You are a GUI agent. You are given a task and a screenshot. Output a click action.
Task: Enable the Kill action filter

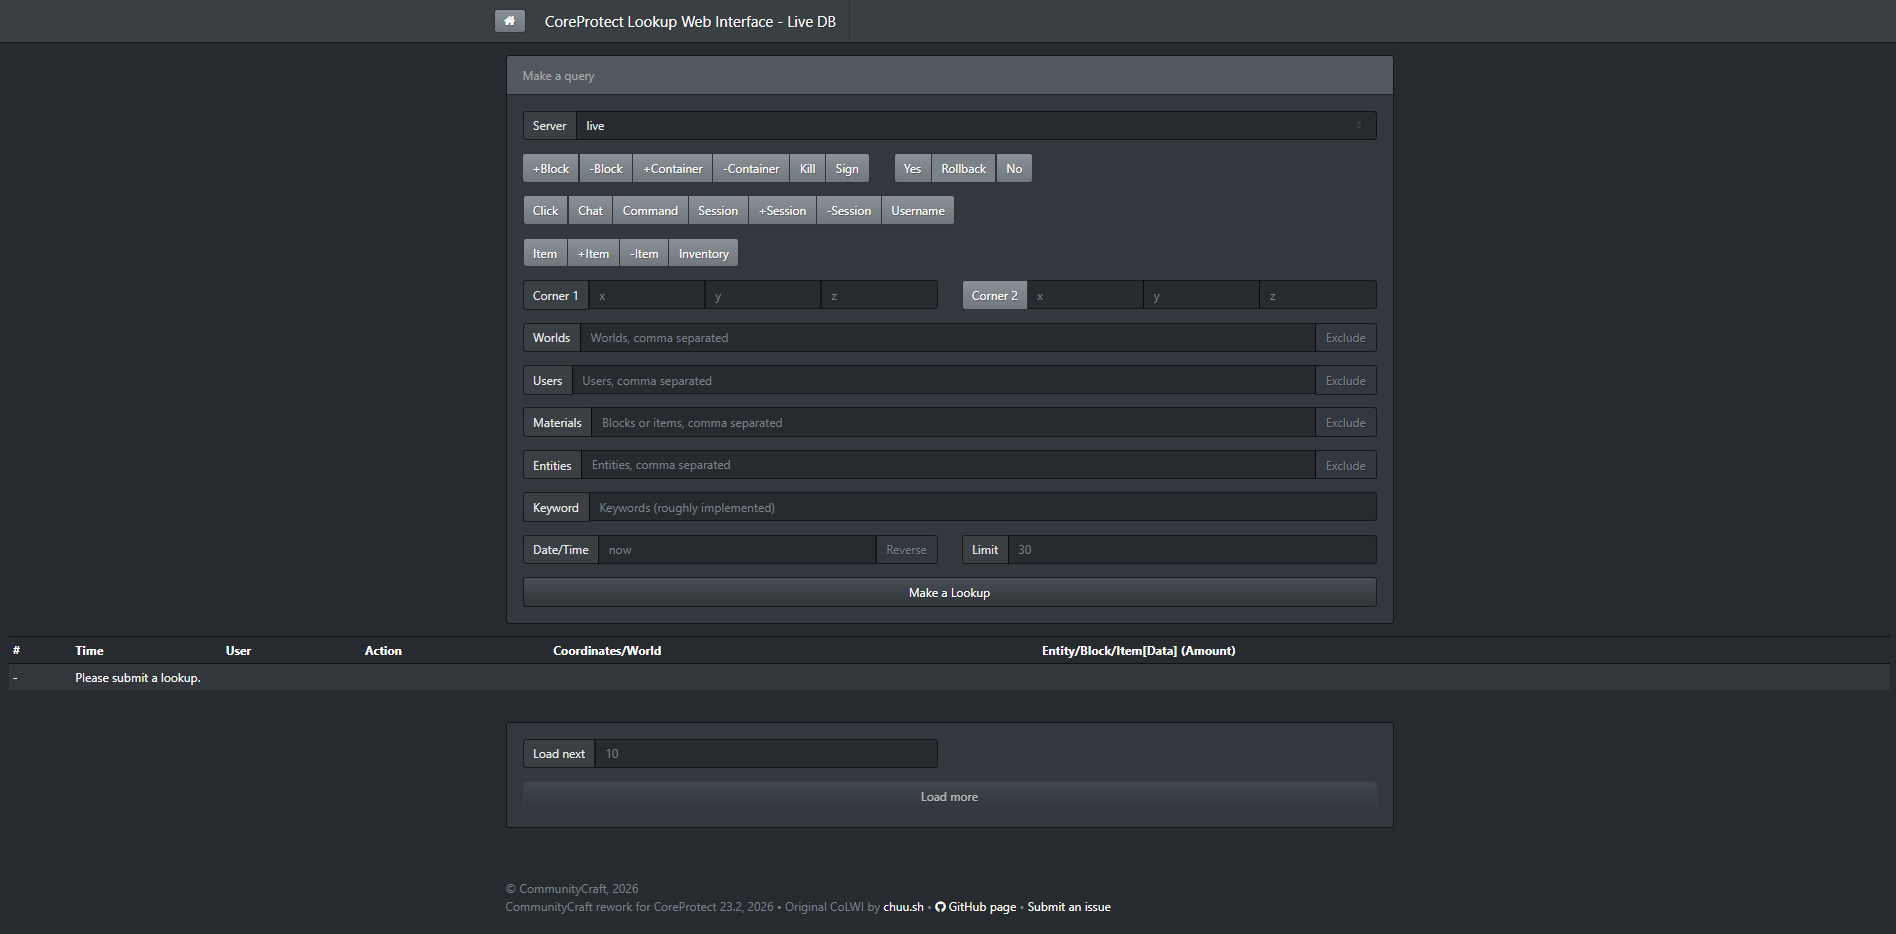click(x=808, y=169)
